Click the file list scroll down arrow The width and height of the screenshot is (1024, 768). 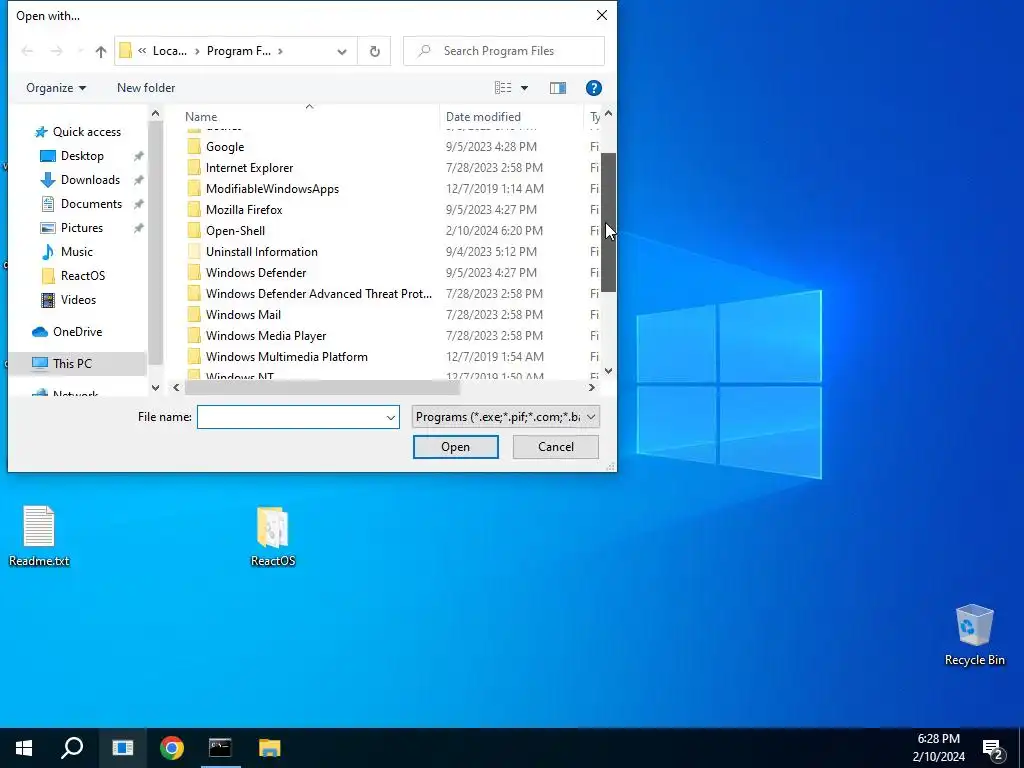(608, 371)
